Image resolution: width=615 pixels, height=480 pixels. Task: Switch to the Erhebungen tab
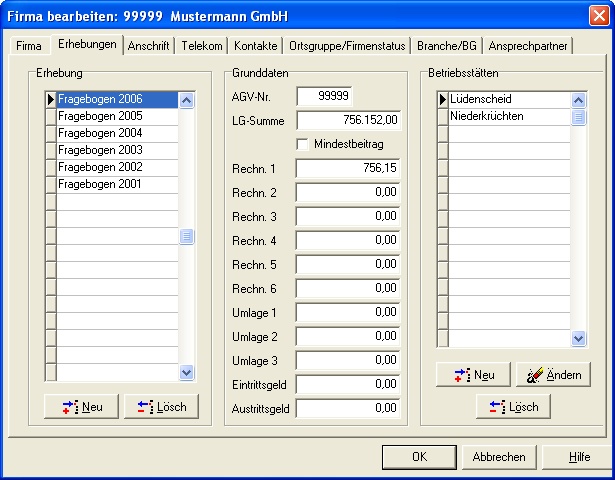87,44
